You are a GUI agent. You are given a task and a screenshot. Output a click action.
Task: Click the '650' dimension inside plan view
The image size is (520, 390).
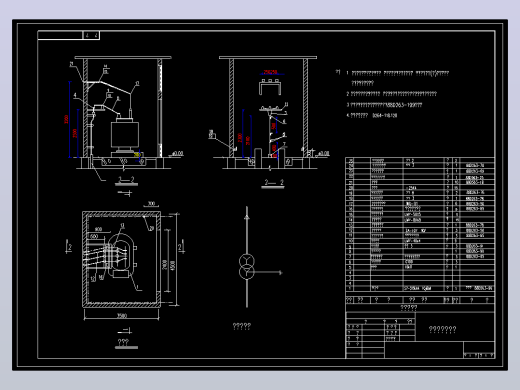(94, 236)
